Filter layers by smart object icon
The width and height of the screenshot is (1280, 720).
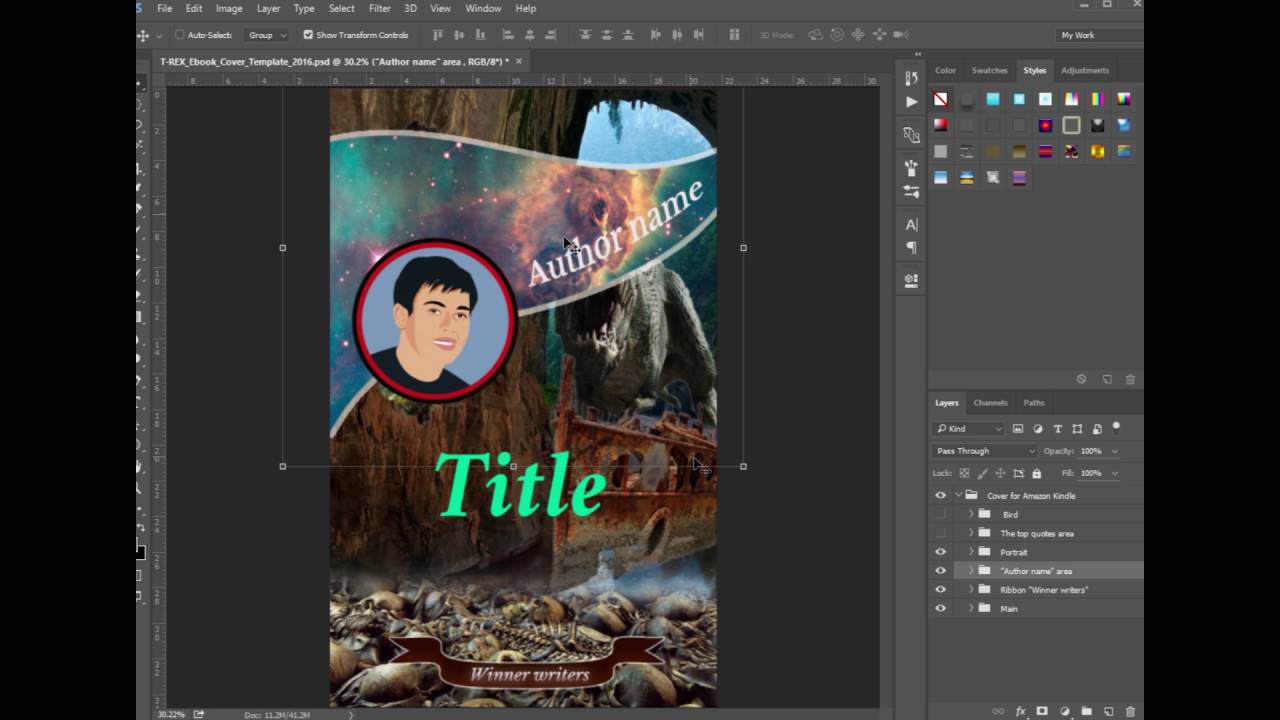pyautogui.click(x=1097, y=429)
